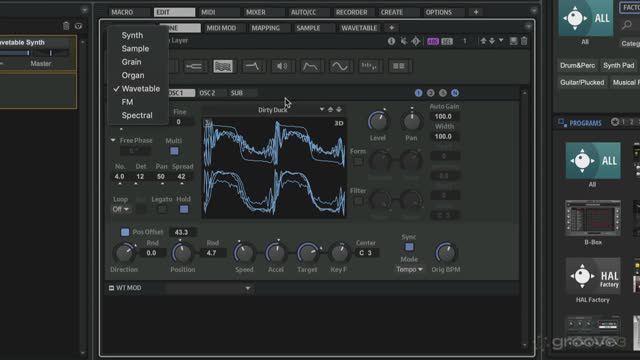The width and height of the screenshot is (640, 360).
Task: Choose Sample from oscillator type menu
Action: click(135, 49)
